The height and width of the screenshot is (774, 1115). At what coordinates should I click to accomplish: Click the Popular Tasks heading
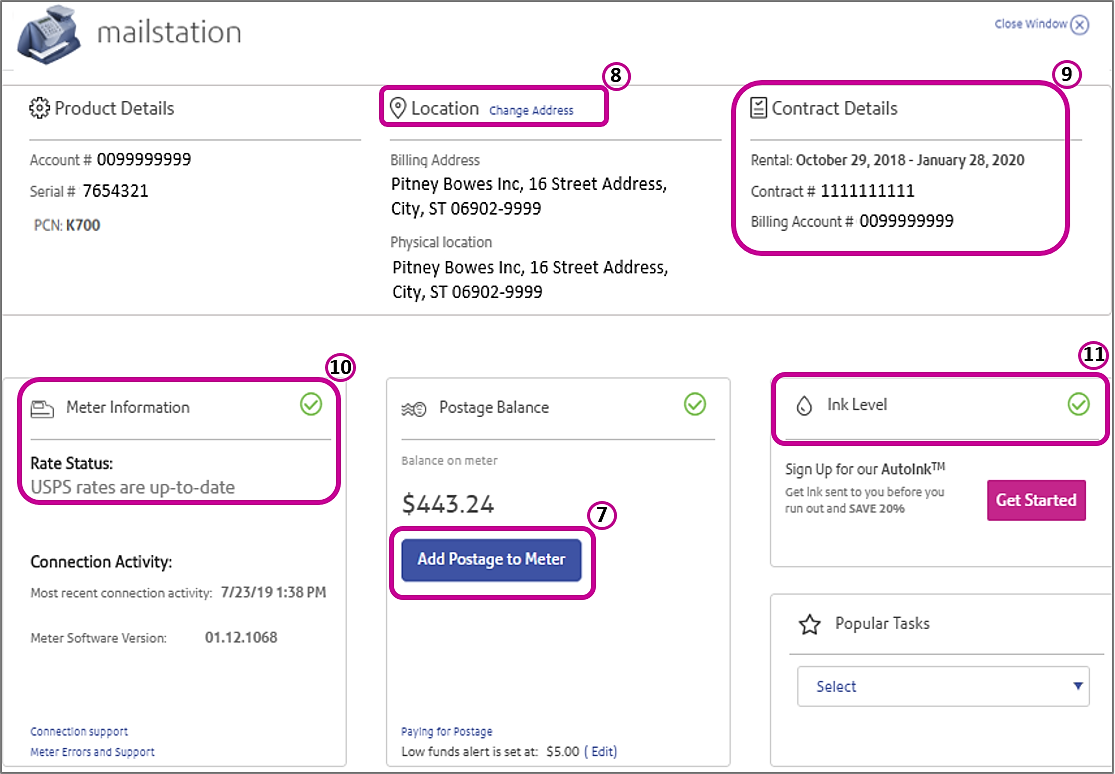coord(882,624)
